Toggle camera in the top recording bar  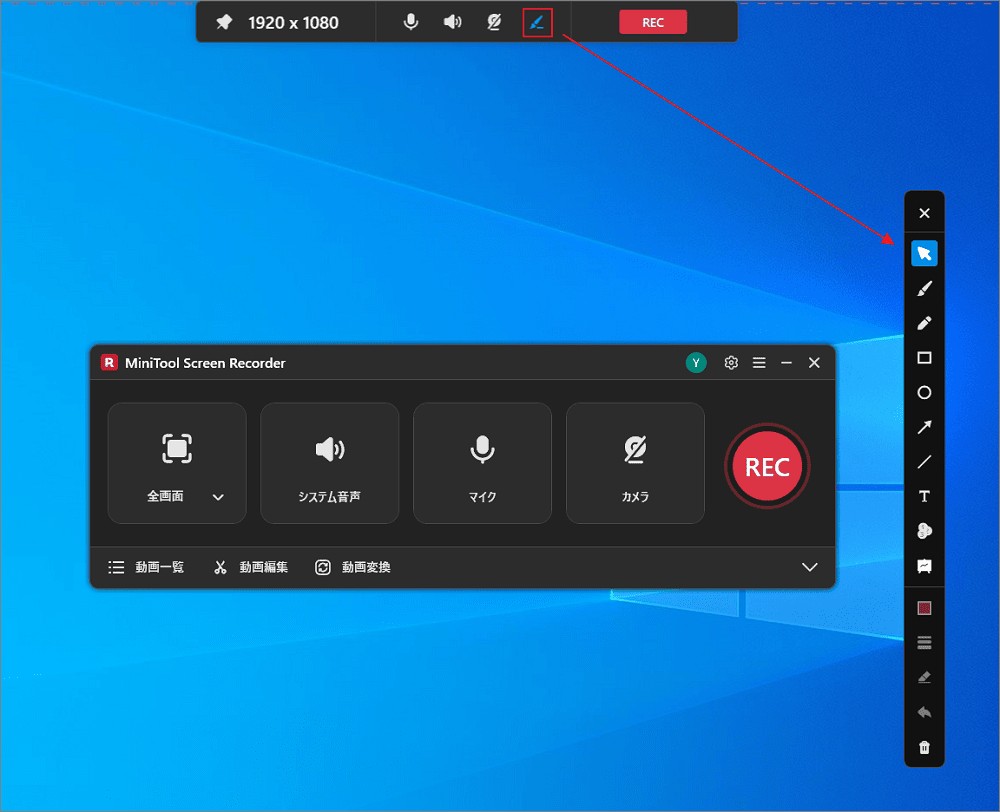(494, 22)
